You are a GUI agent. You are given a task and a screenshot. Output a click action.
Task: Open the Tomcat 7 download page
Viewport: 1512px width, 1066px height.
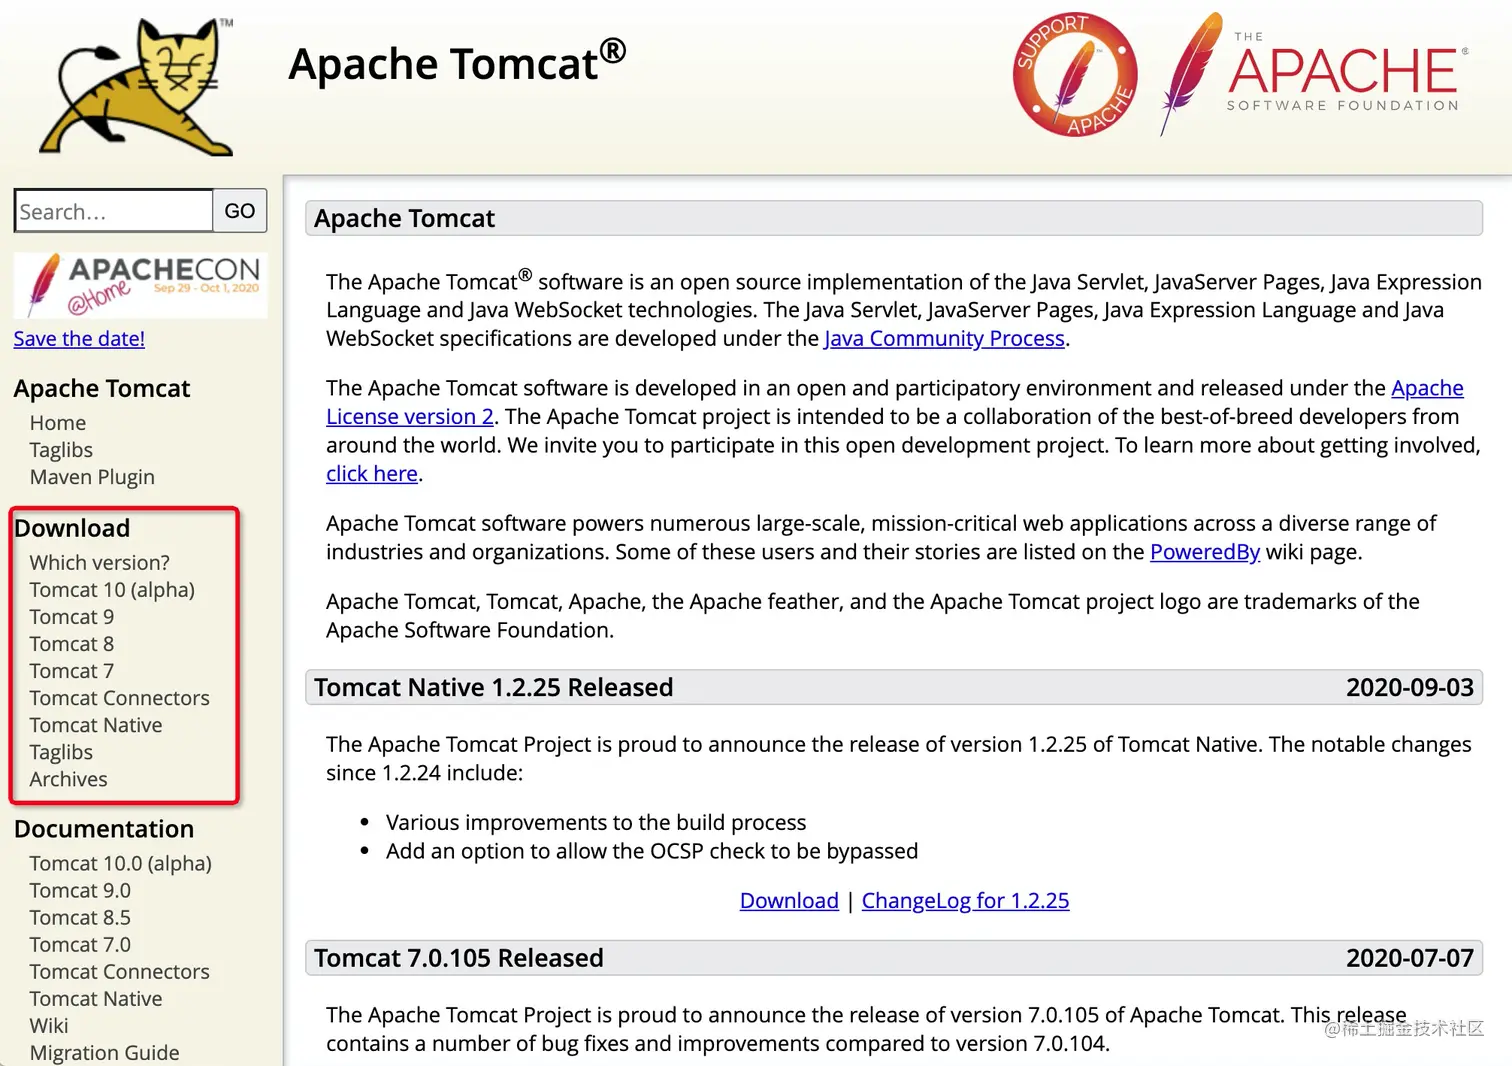(72, 671)
